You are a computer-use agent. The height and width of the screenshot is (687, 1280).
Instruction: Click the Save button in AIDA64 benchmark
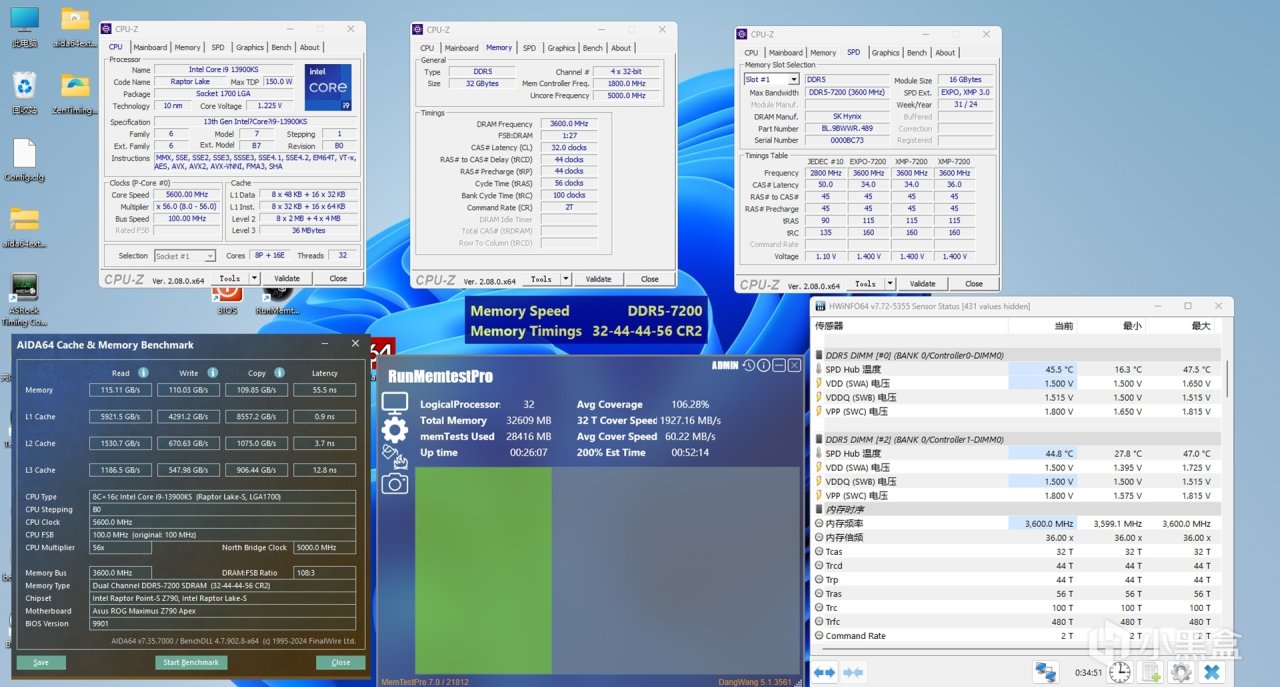tap(41, 662)
